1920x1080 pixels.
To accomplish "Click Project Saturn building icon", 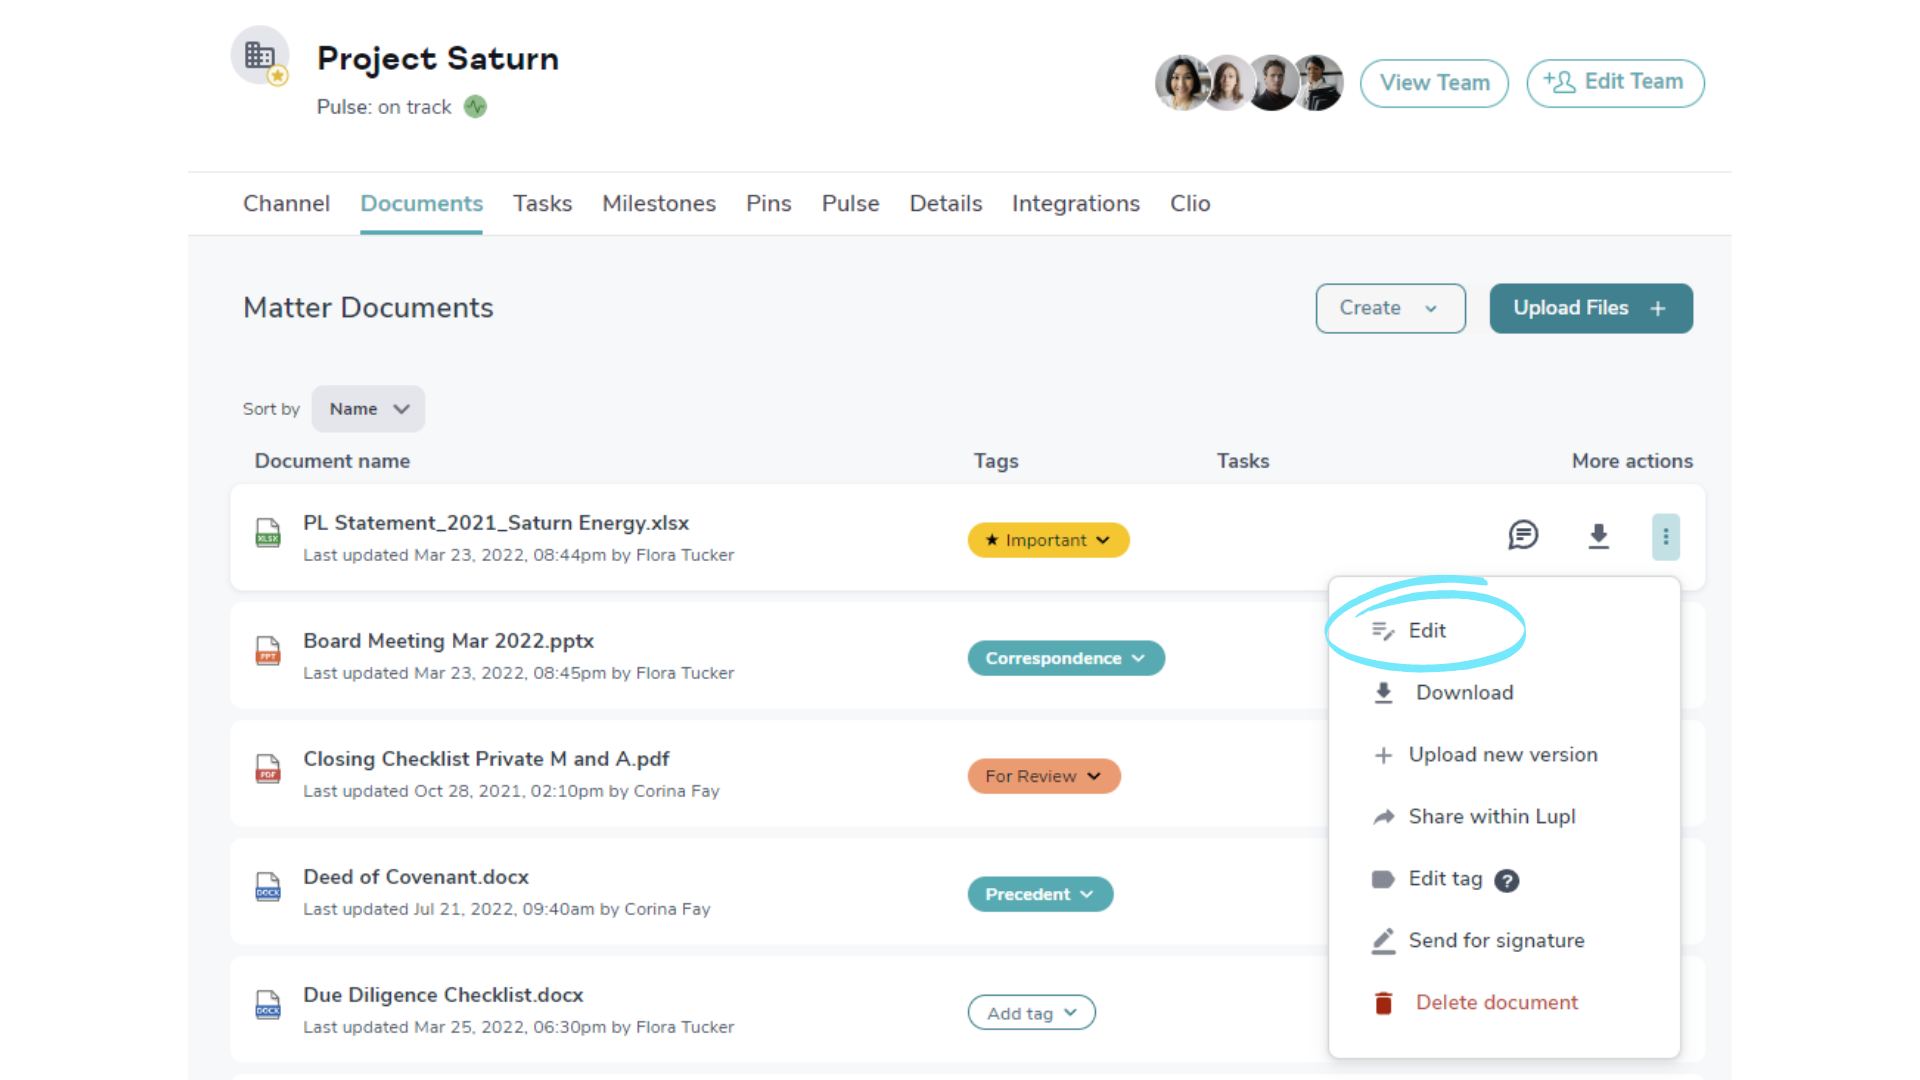I will point(260,56).
